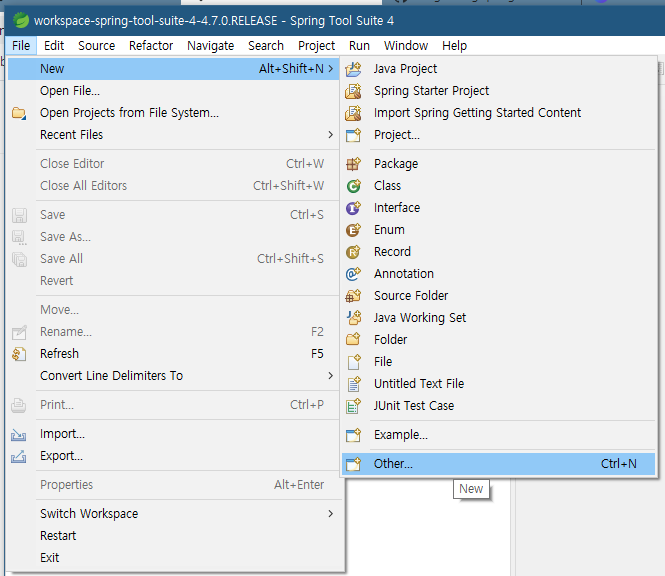Click the purple Interface icon
The width and height of the screenshot is (665, 576).
coord(353,208)
